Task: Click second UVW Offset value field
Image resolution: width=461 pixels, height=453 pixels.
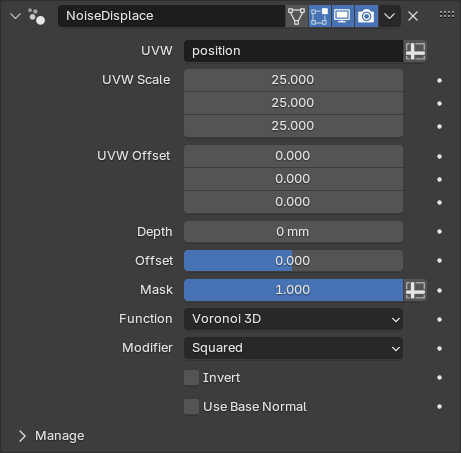Action: [293, 179]
